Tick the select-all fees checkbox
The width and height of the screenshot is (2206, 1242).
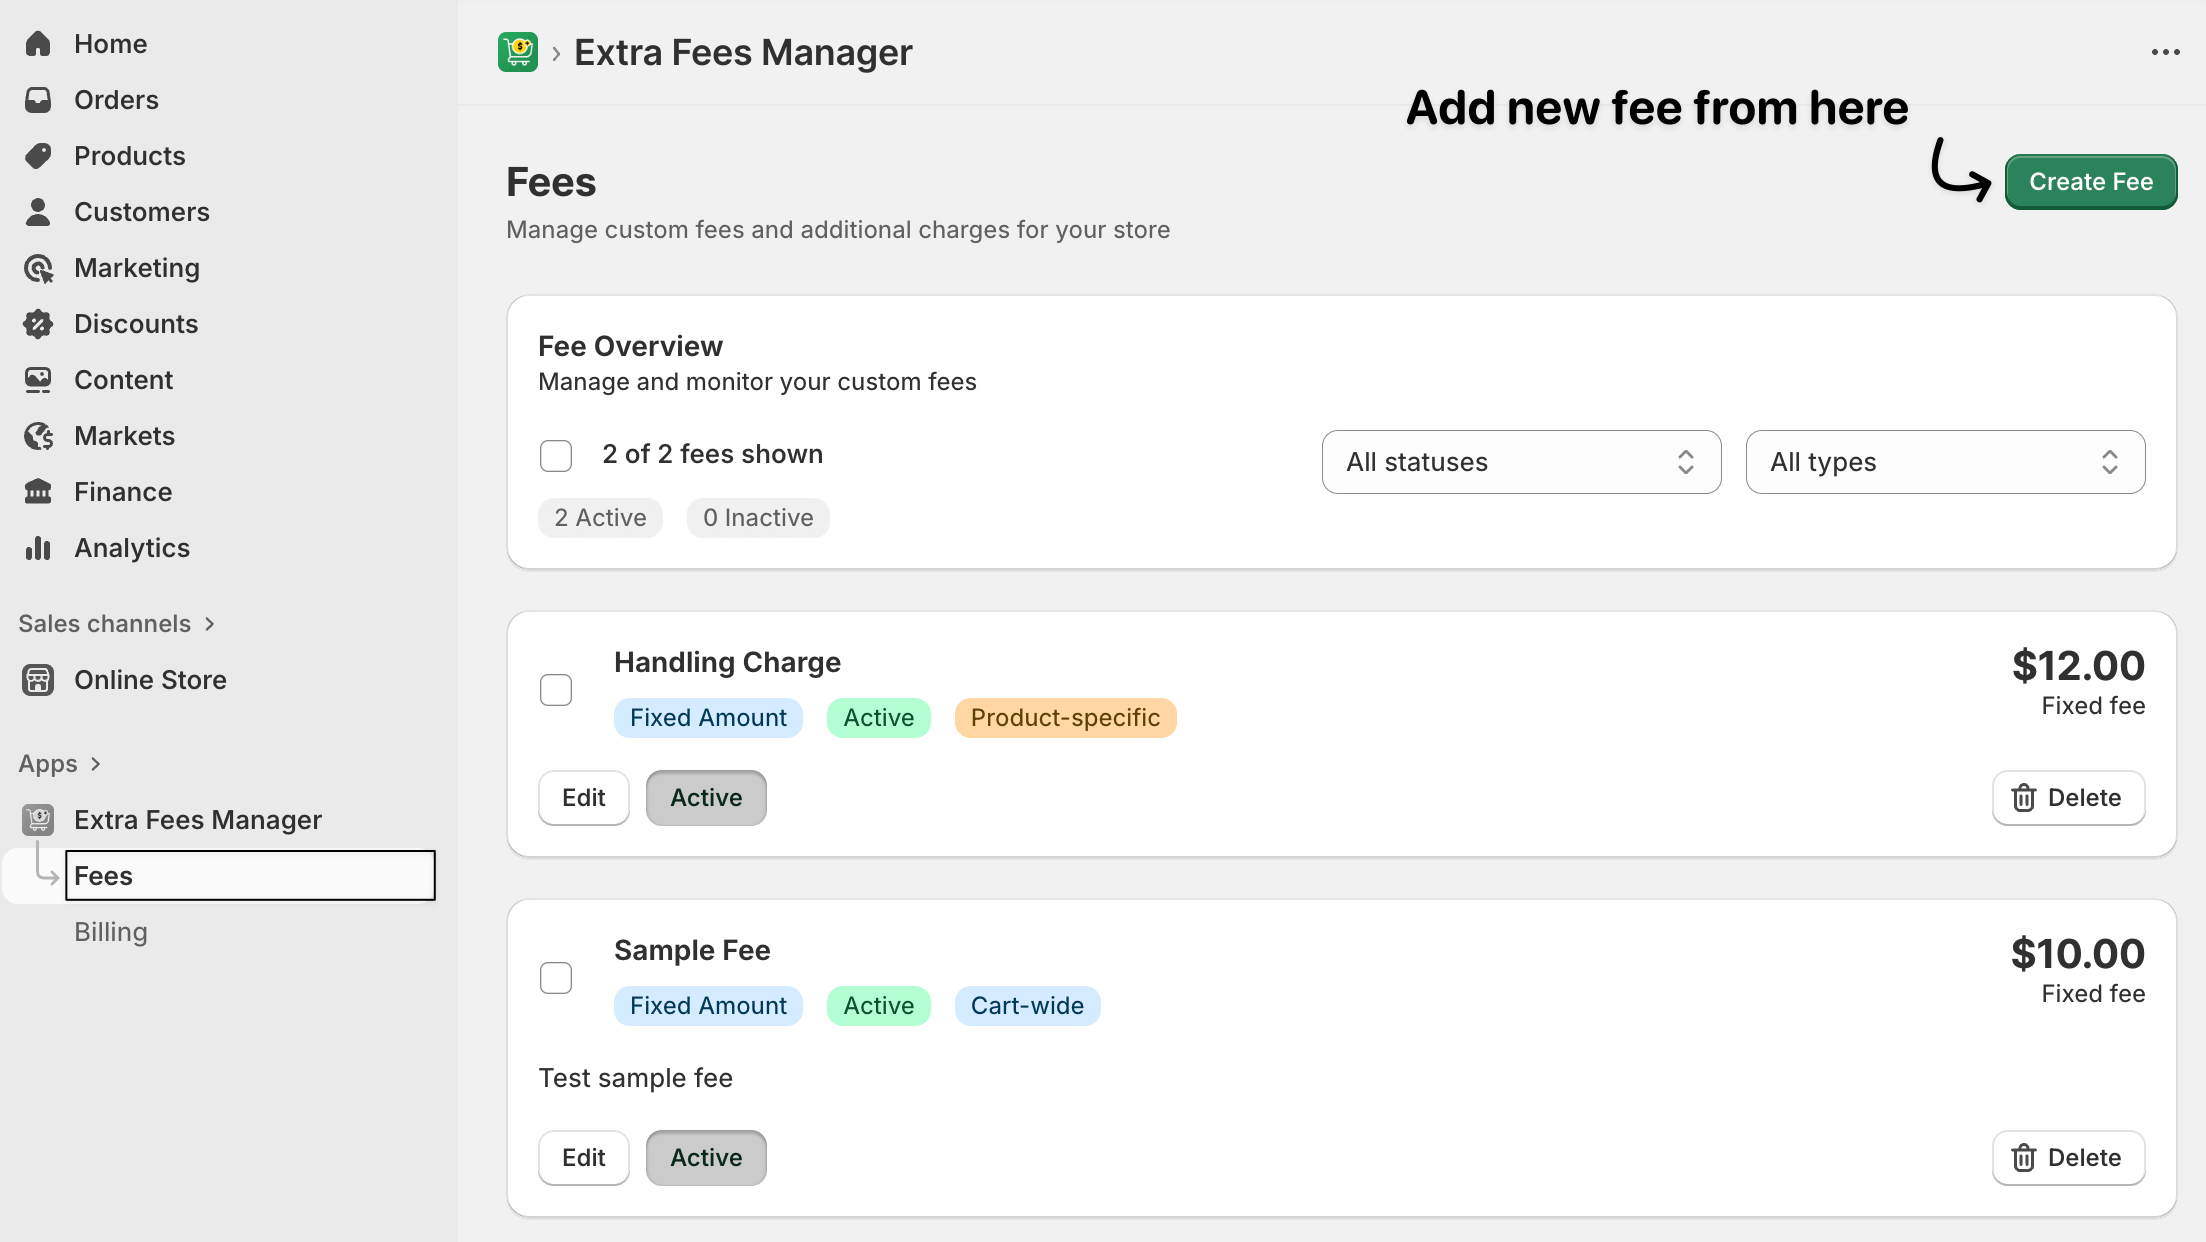tap(556, 456)
